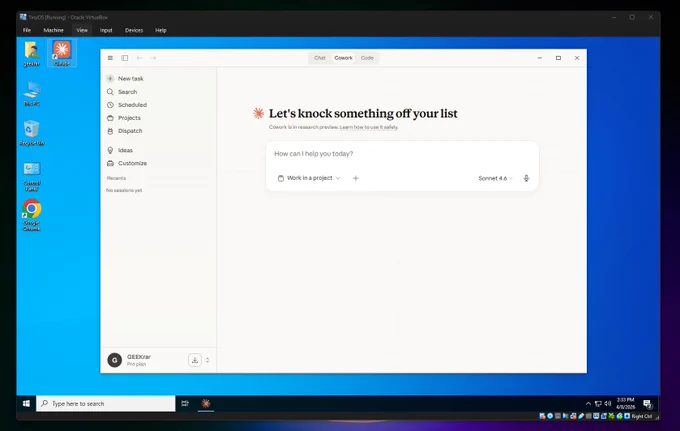The height and width of the screenshot is (431, 680).
Task: Click Claude icon on the taskbar
Action: [206, 404]
